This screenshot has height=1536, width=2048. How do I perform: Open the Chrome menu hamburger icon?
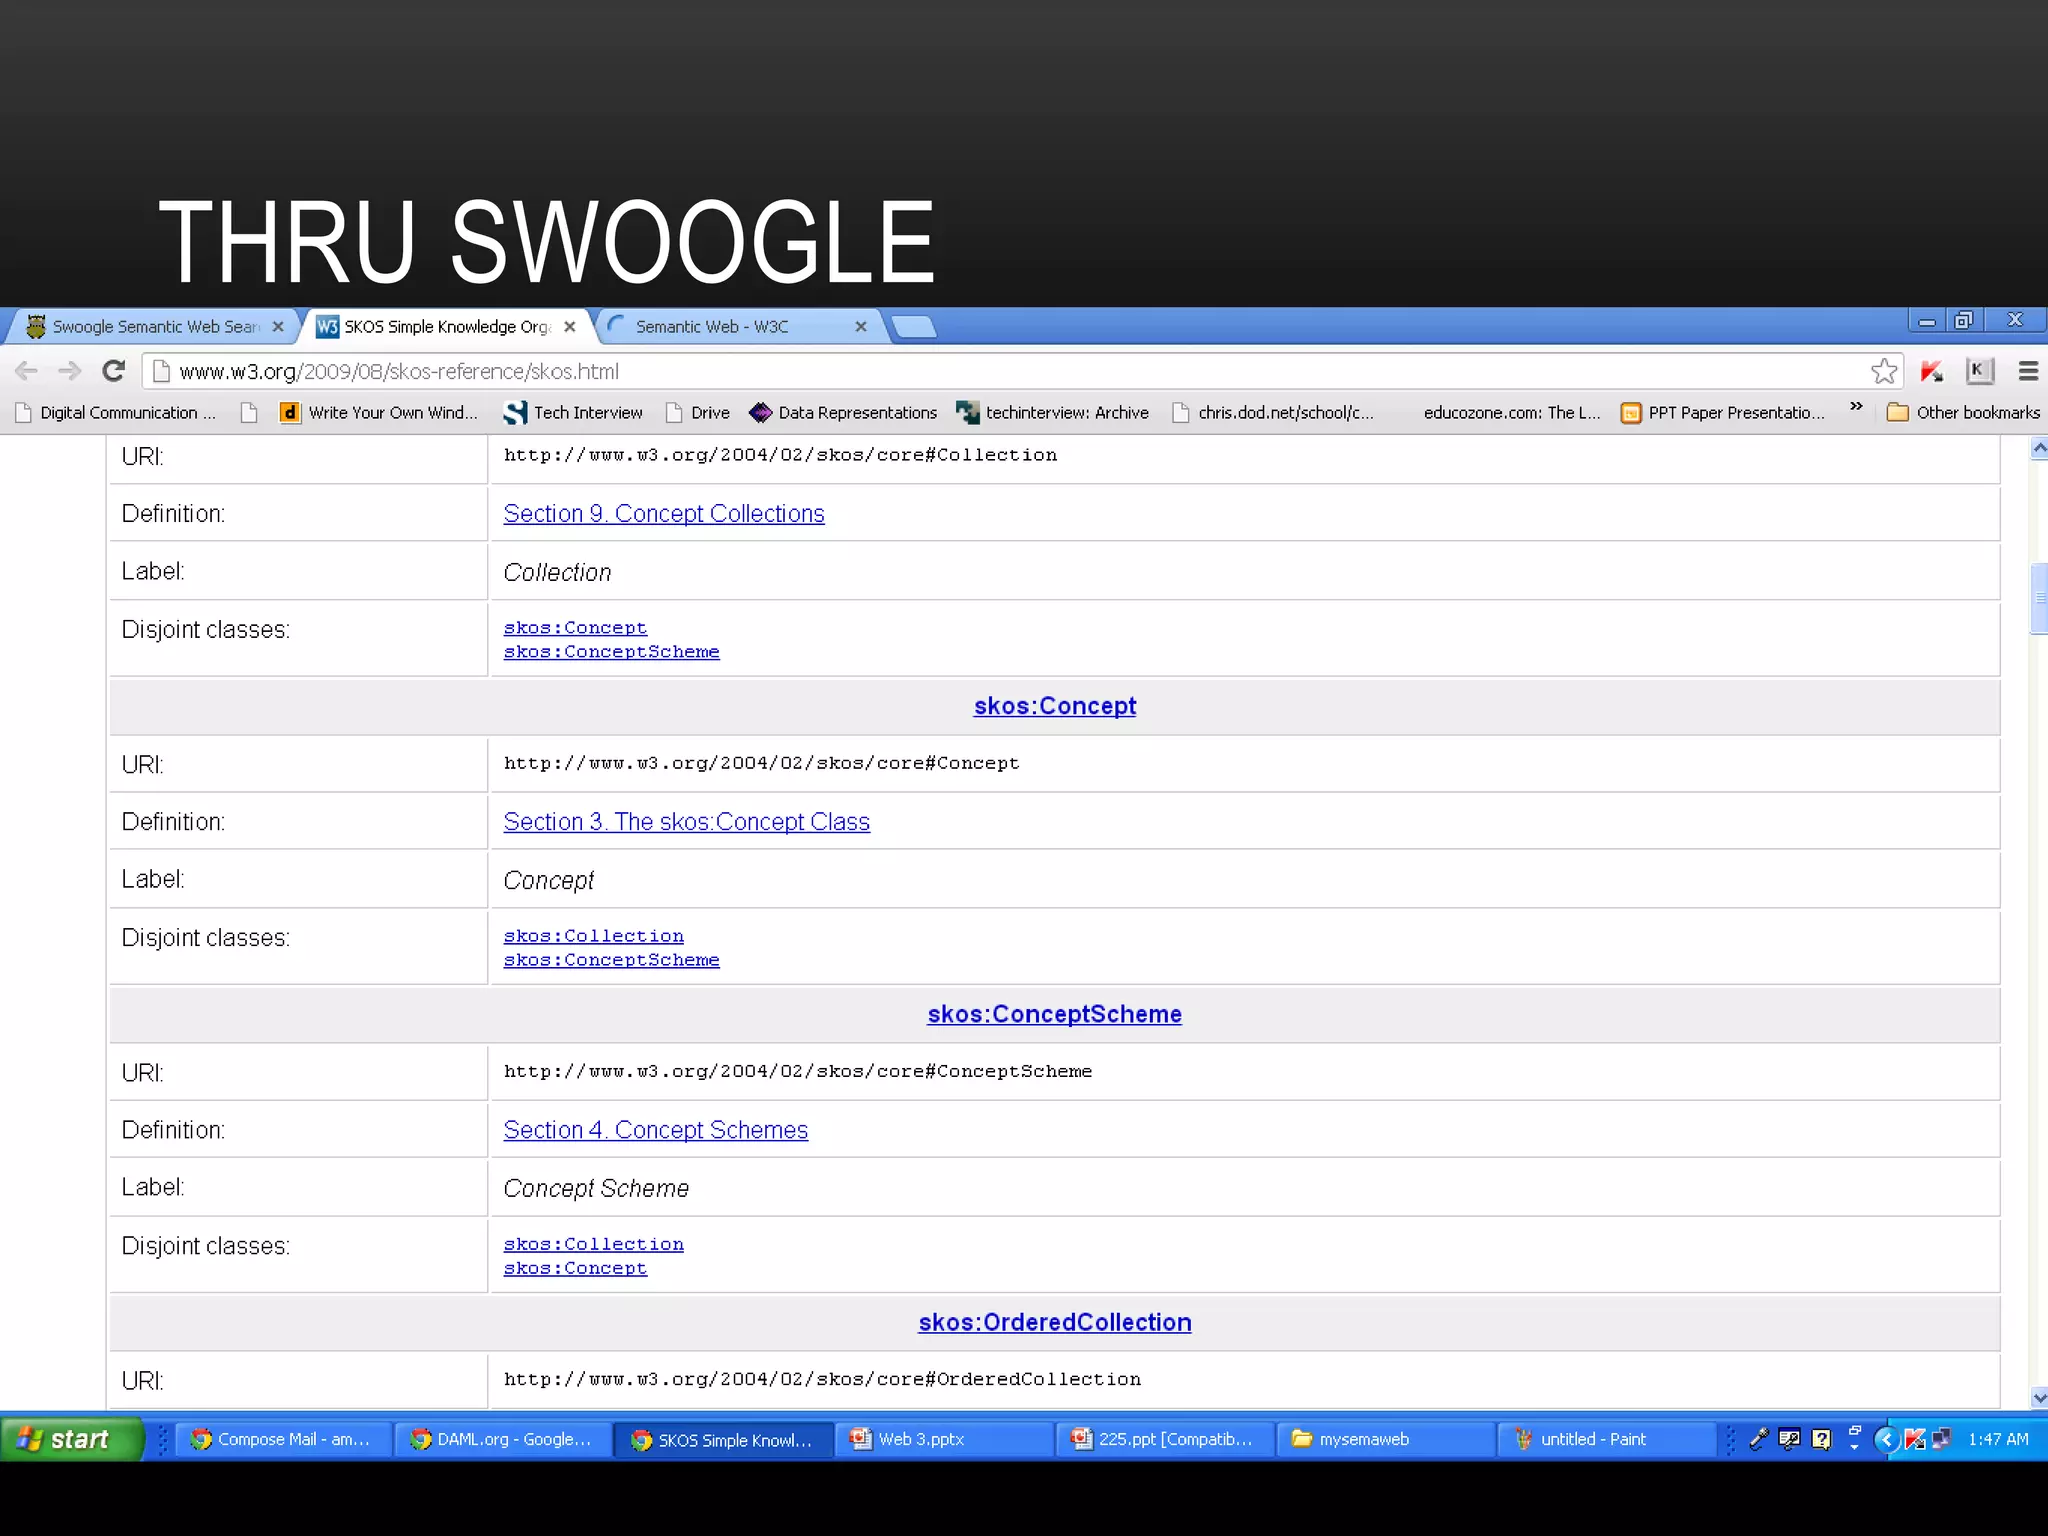(x=2028, y=371)
